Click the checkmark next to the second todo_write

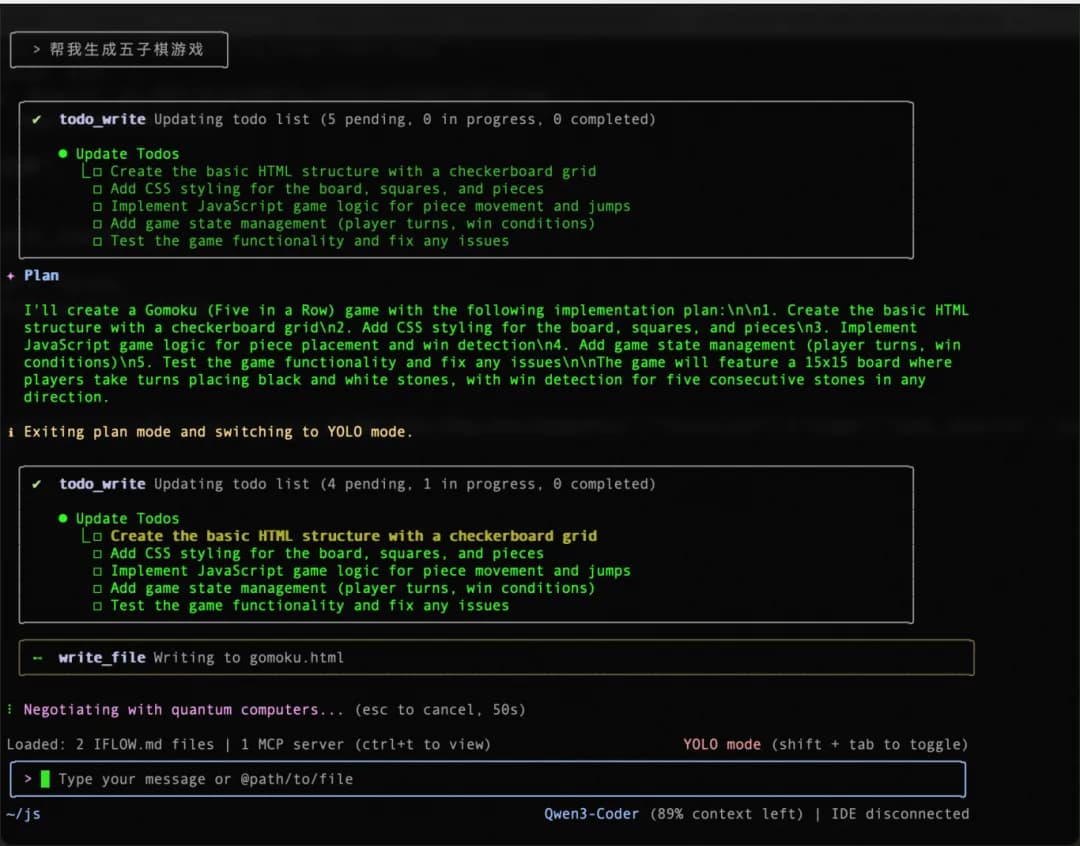click(37, 484)
